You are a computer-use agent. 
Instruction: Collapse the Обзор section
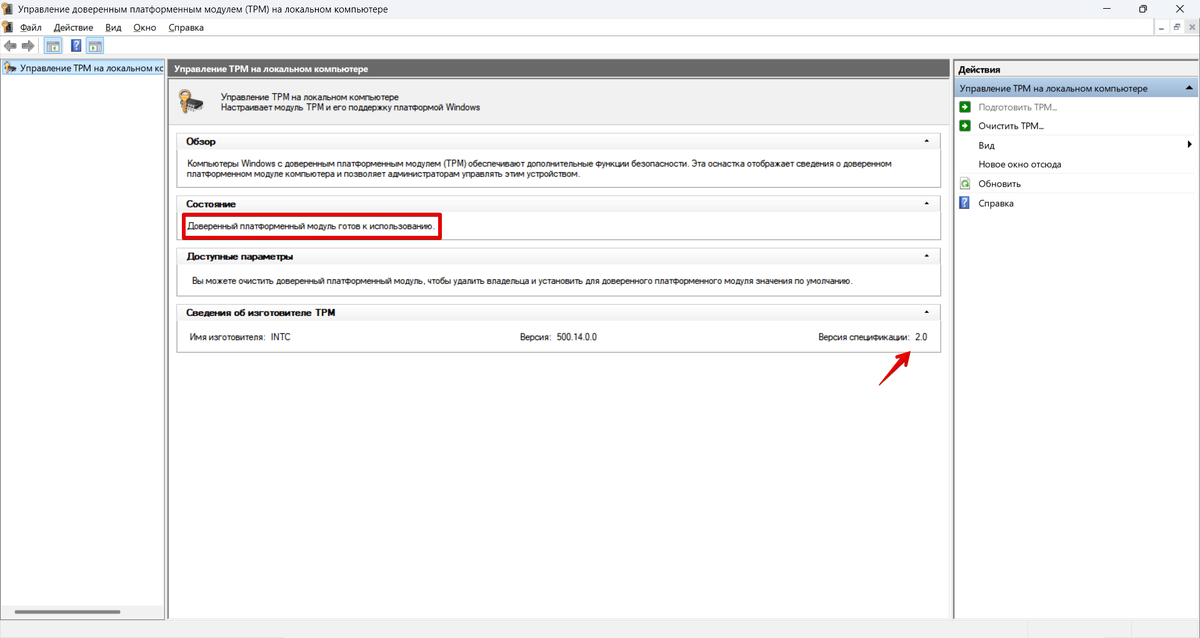click(x=927, y=142)
